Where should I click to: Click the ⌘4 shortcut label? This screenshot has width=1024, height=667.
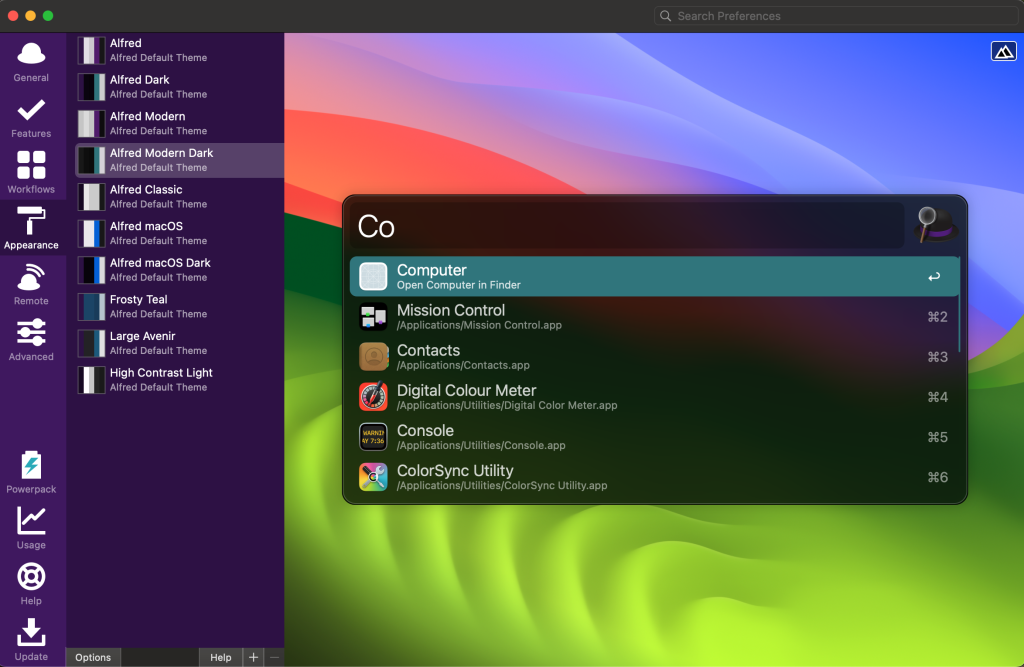pyautogui.click(x=937, y=397)
